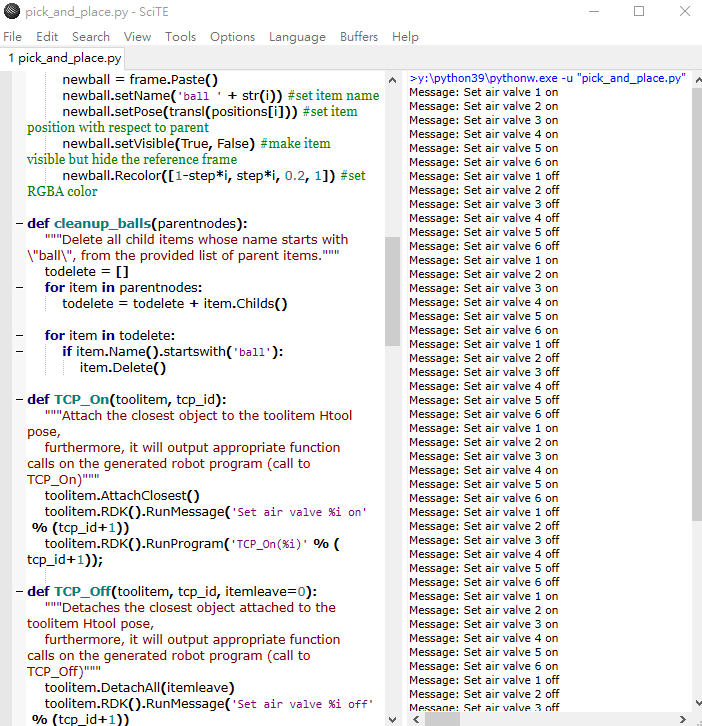Click the first 'Set air valve 1 on' output line
This screenshot has width=702, height=726.
pyautogui.click(x=484, y=92)
